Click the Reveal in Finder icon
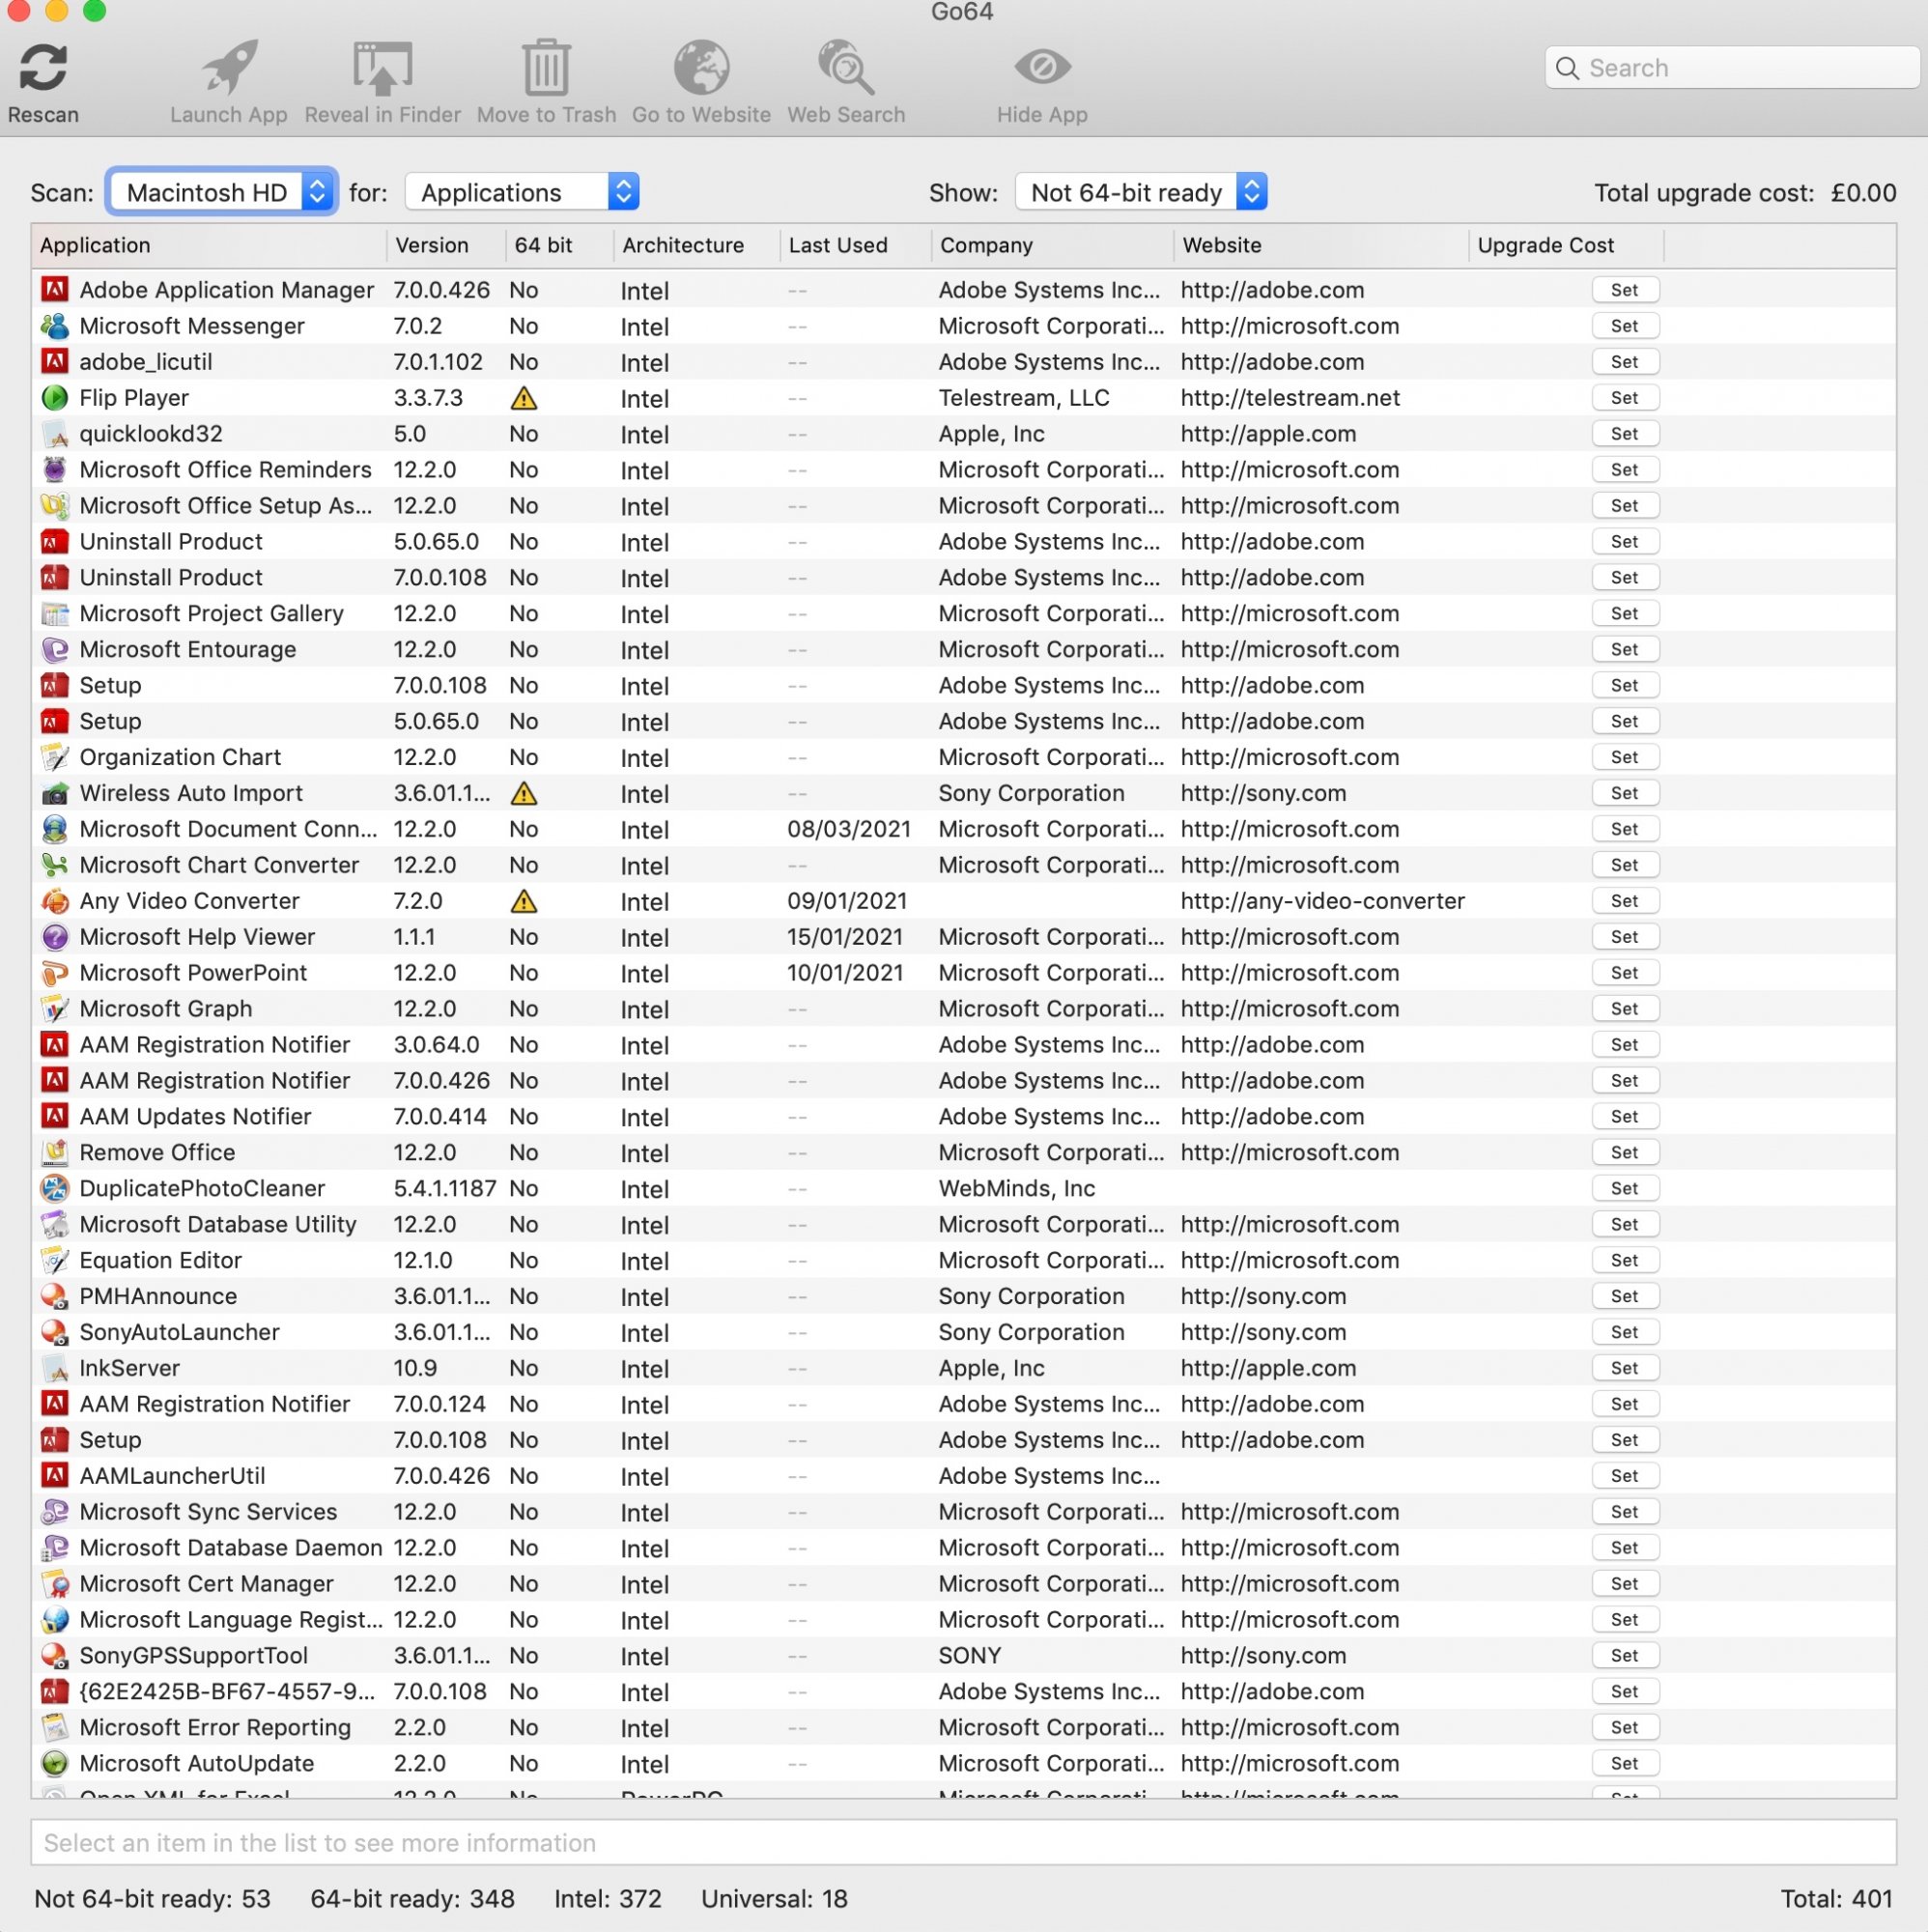Image resolution: width=1928 pixels, height=1932 pixels. [383, 67]
